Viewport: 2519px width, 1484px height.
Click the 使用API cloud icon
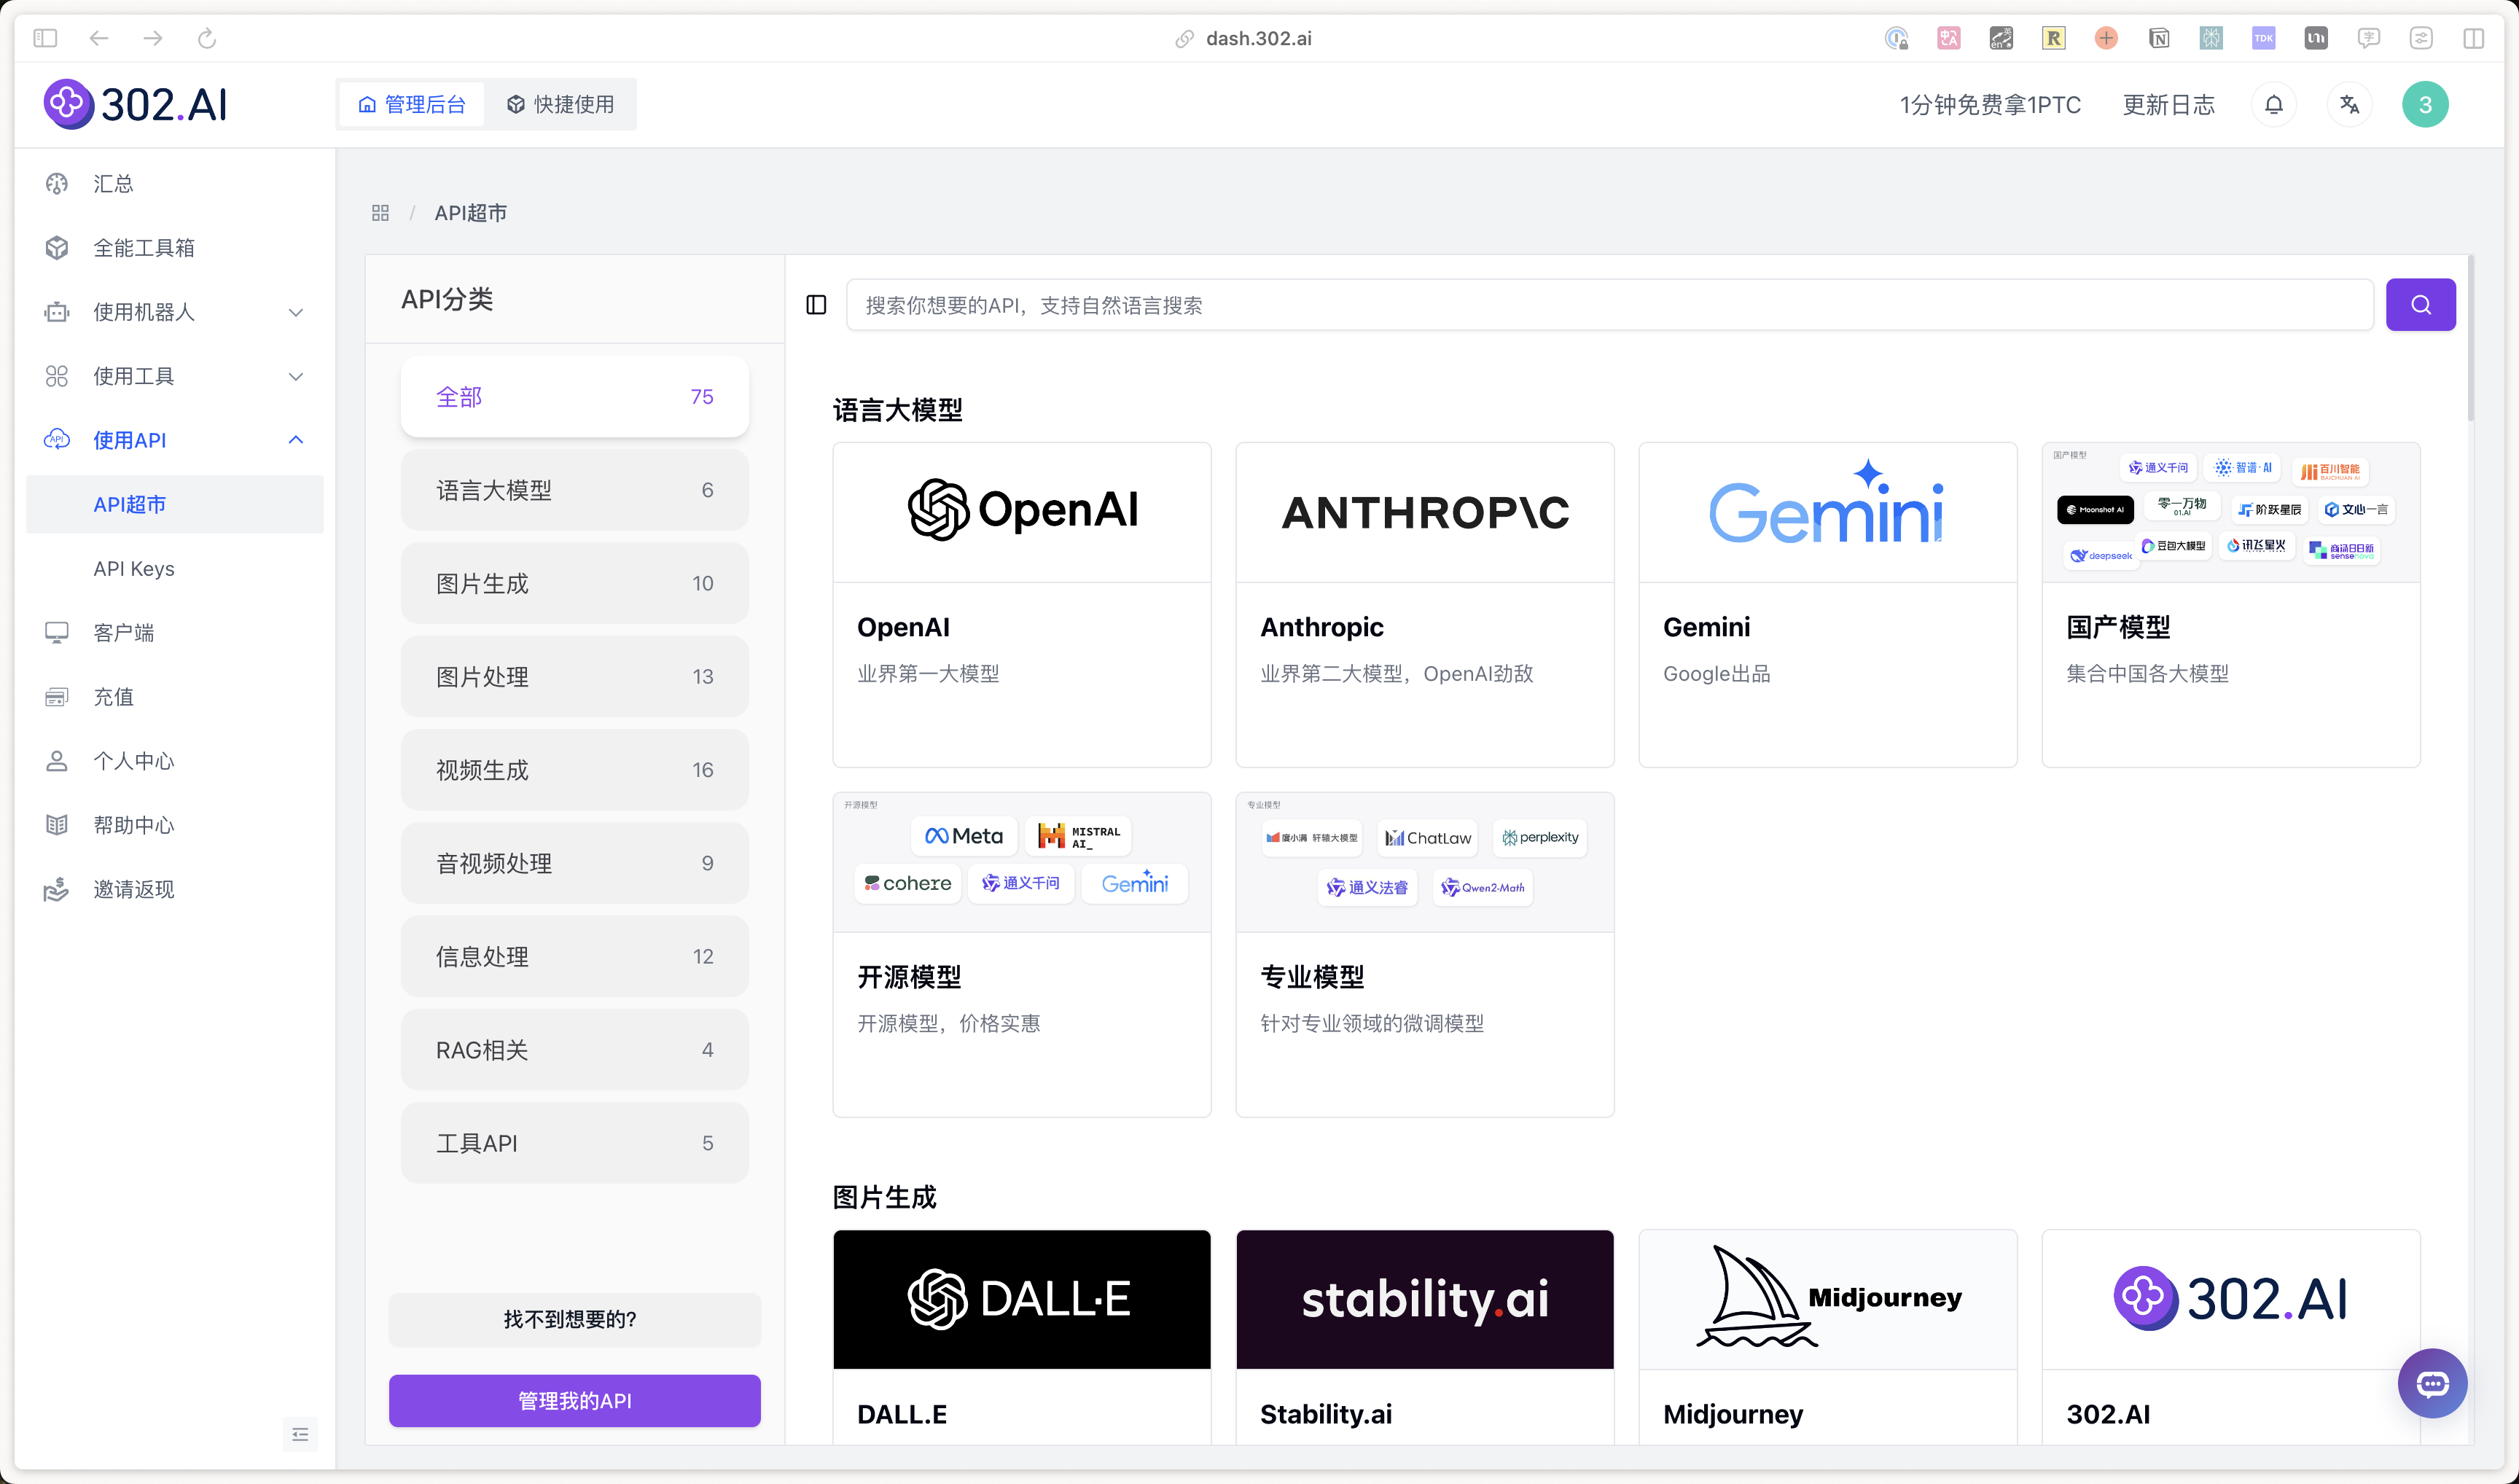[57, 440]
